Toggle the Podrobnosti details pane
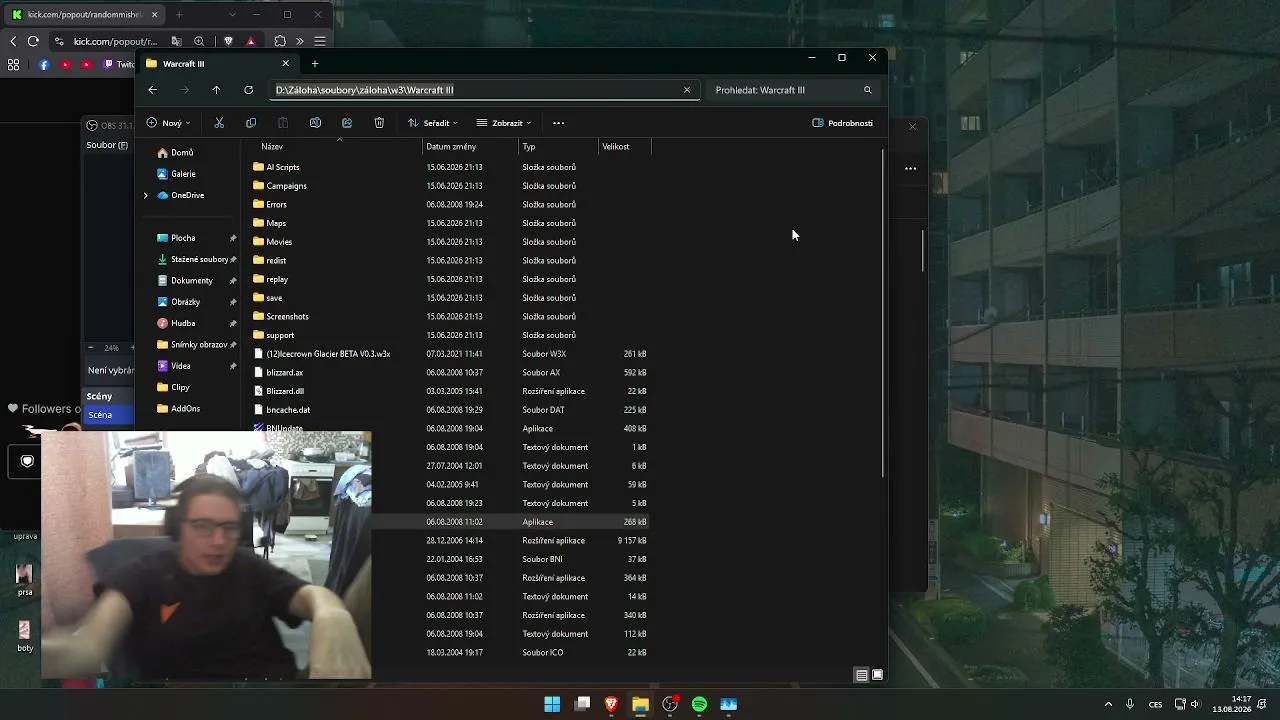Viewport: 1280px width, 720px height. point(842,123)
